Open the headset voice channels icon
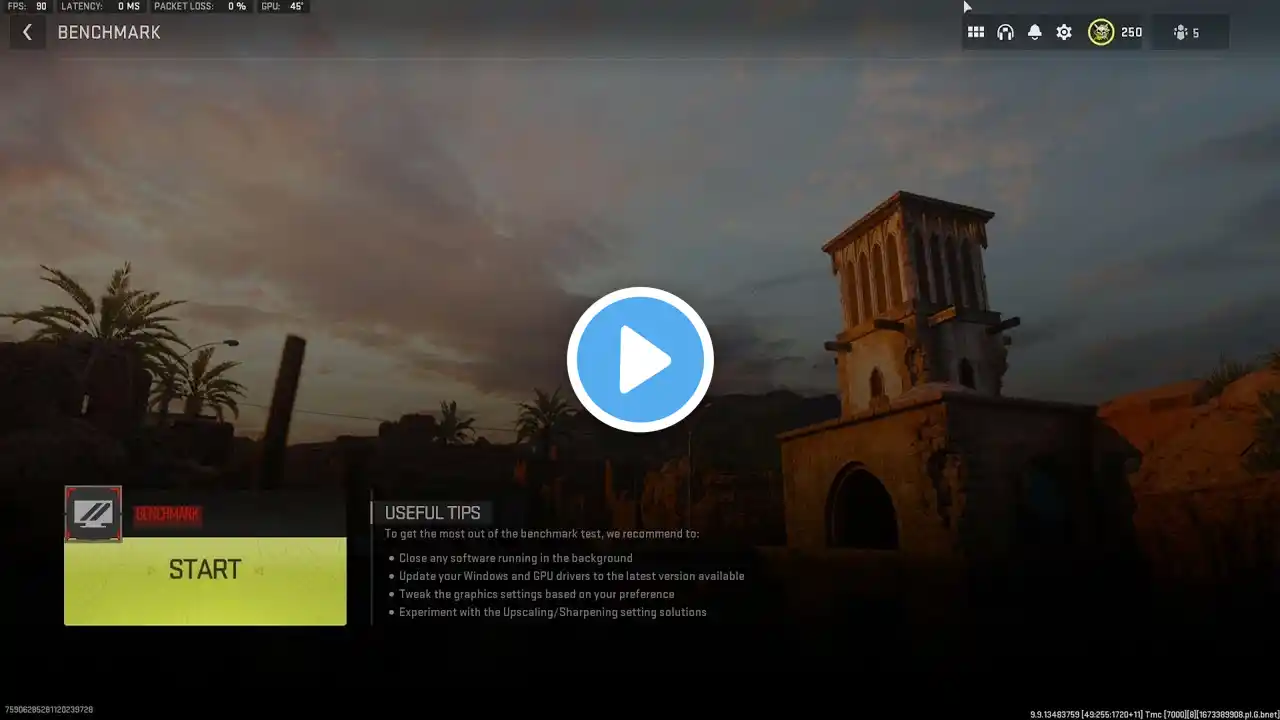Image resolution: width=1280 pixels, height=720 pixels. (1005, 33)
